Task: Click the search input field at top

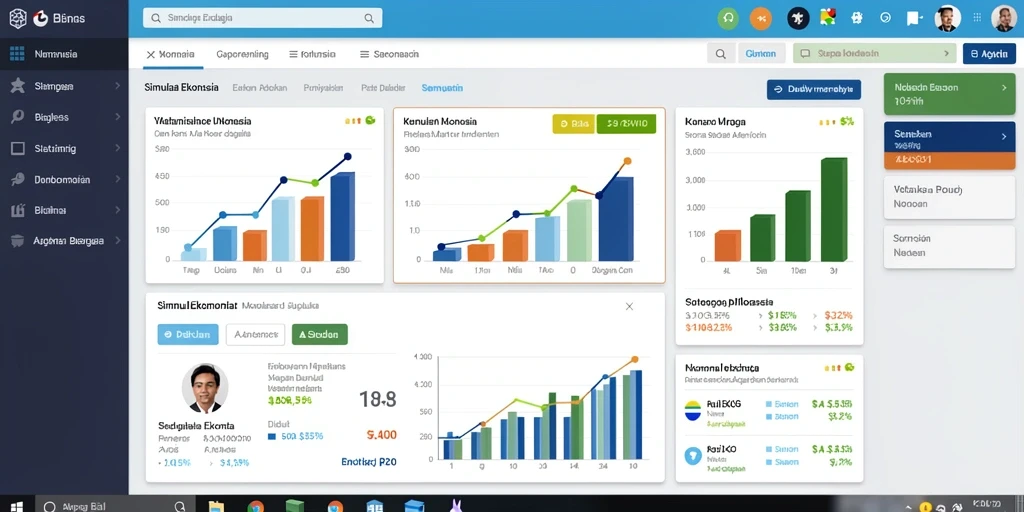Action: (263, 18)
